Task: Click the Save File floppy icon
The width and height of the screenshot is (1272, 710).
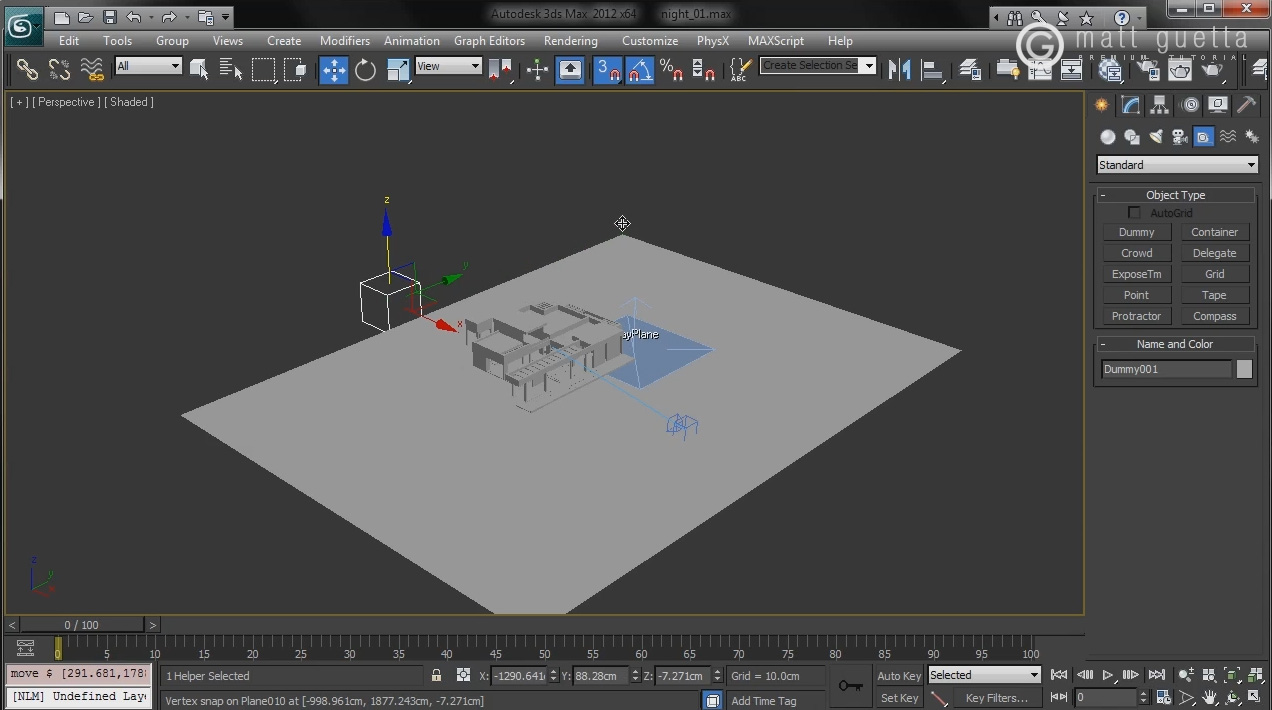Action: tap(110, 16)
